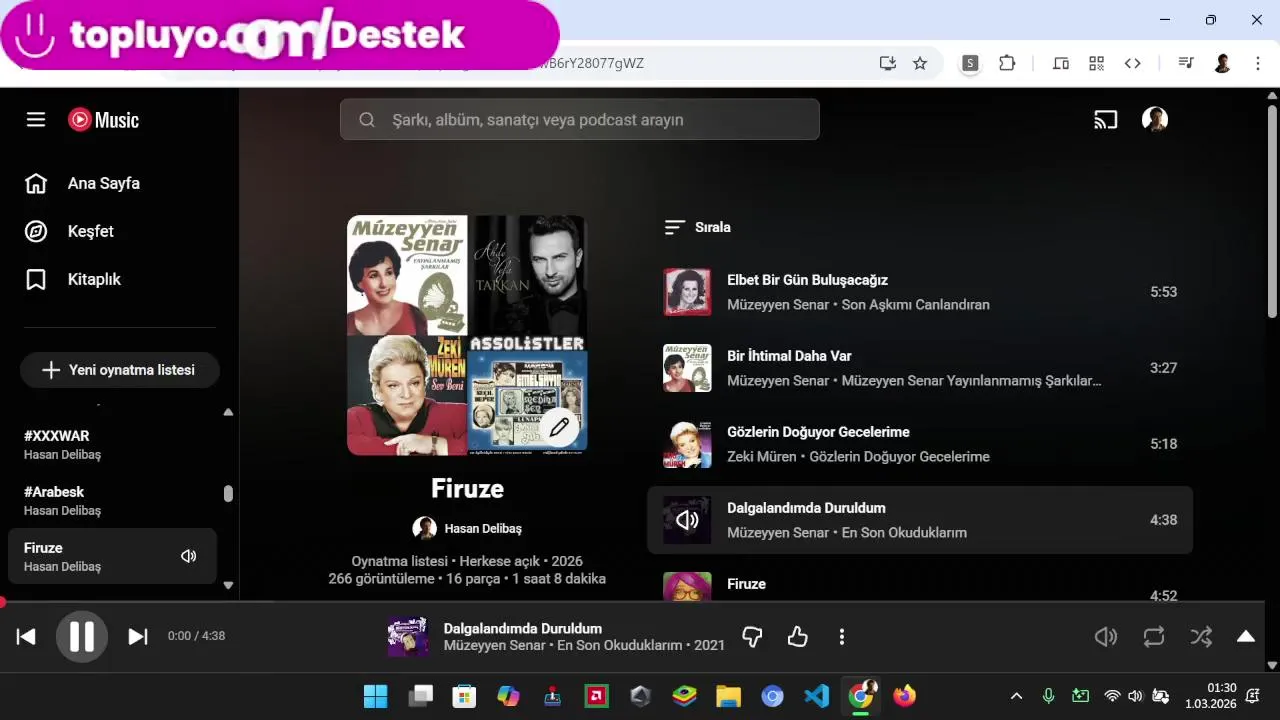The height and width of the screenshot is (720, 1280).
Task: Click Elbet Bir Gün Buluşacağız thumbnail
Action: point(687,292)
